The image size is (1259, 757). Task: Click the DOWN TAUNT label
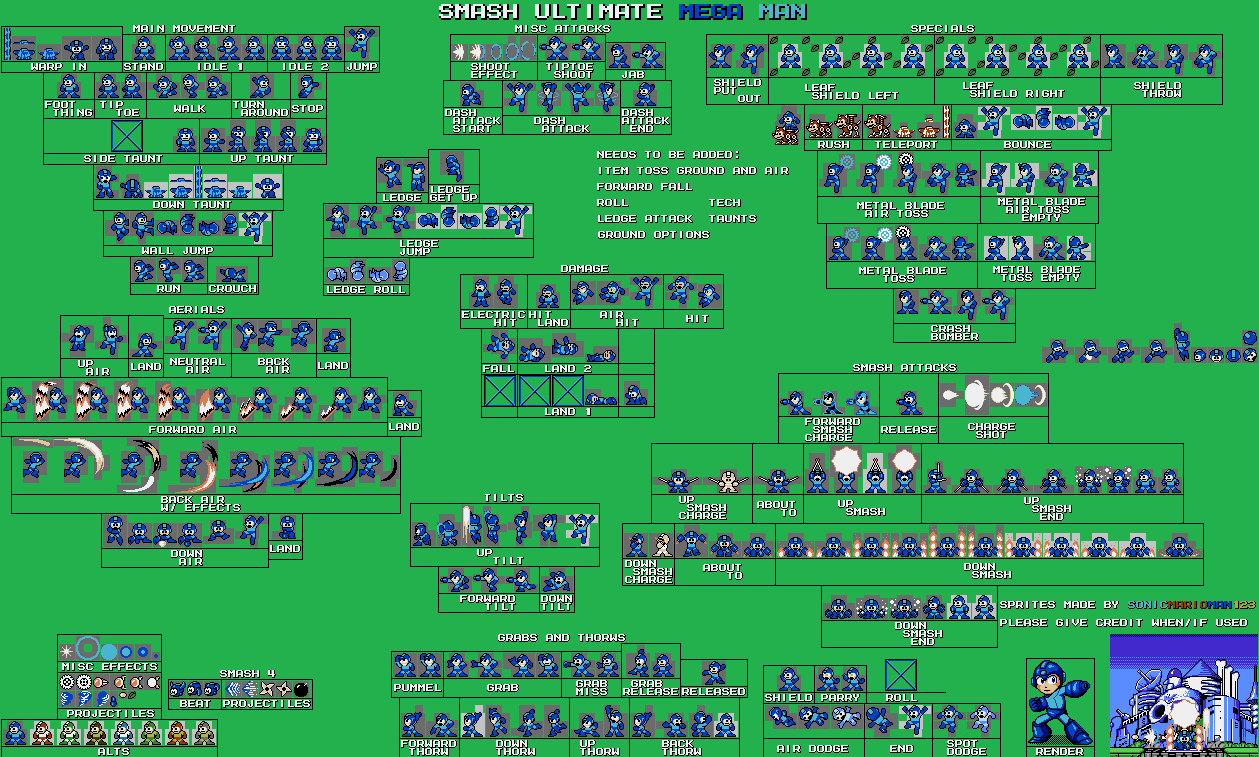coord(190,204)
